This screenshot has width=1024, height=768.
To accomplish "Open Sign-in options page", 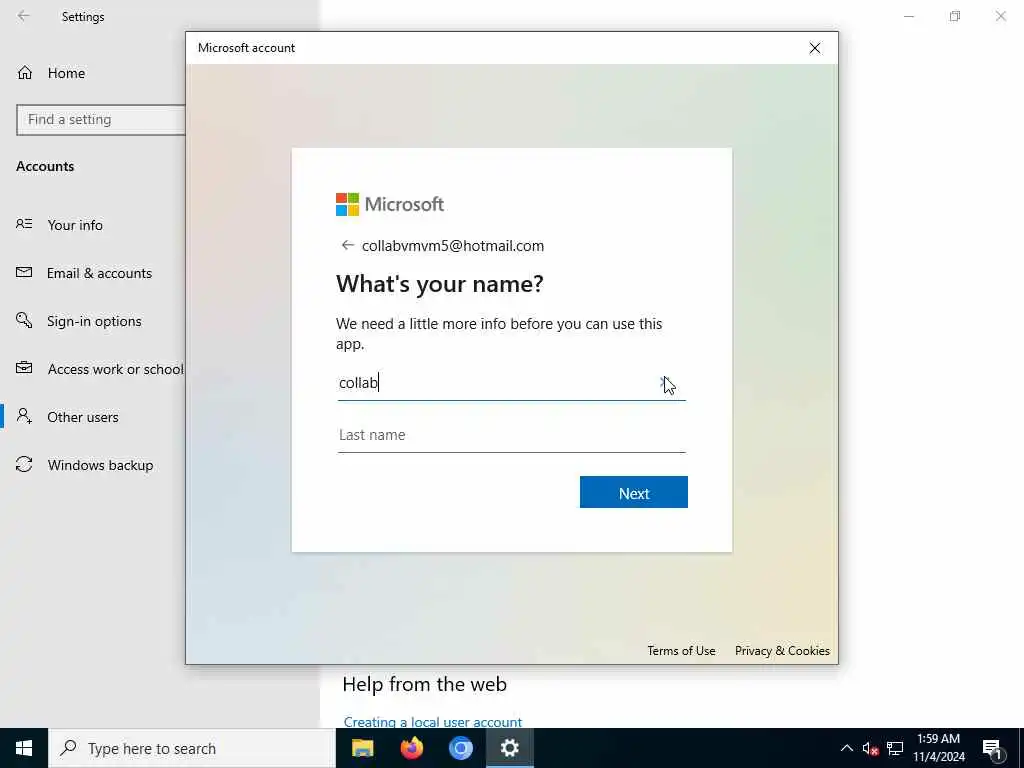I will pyautogui.click(x=94, y=321).
